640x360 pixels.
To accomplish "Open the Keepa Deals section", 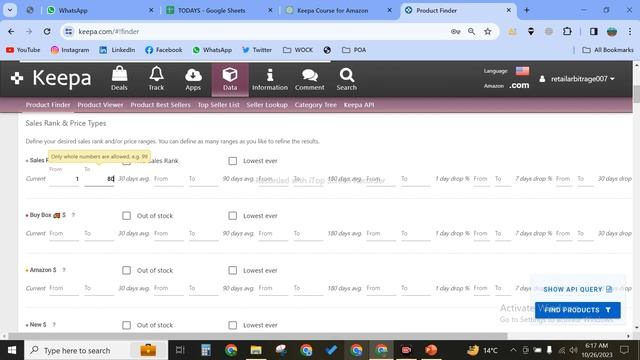I will coord(119,78).
